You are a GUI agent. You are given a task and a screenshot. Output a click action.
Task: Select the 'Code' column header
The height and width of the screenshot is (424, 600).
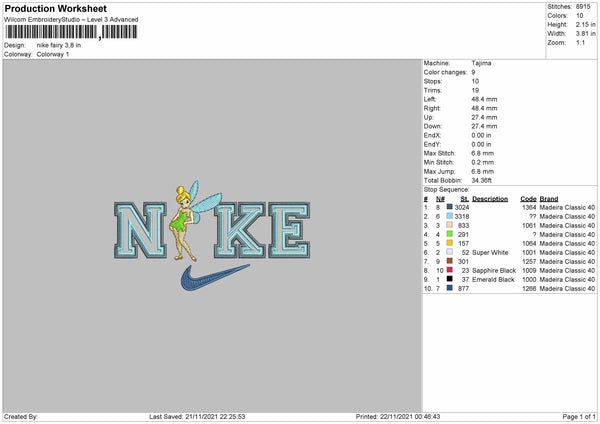(528, 199)
